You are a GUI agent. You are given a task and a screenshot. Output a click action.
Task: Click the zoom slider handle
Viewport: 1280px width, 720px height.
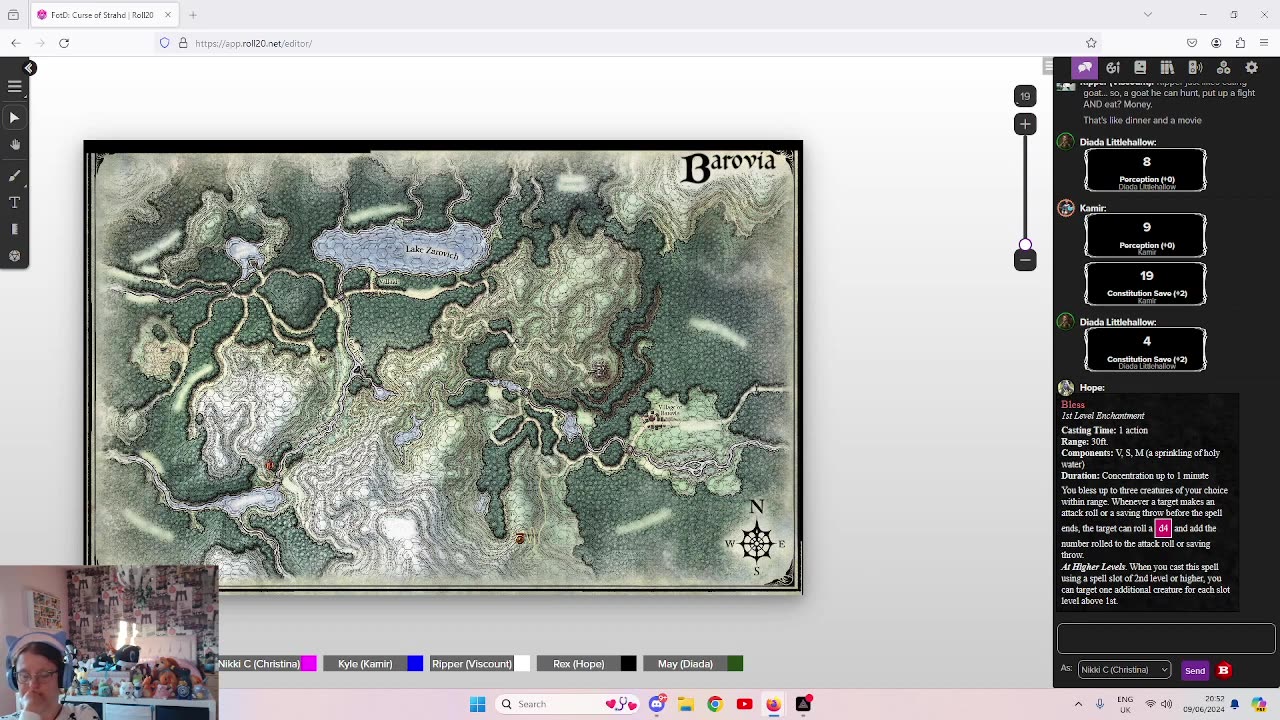[1025, 245]
